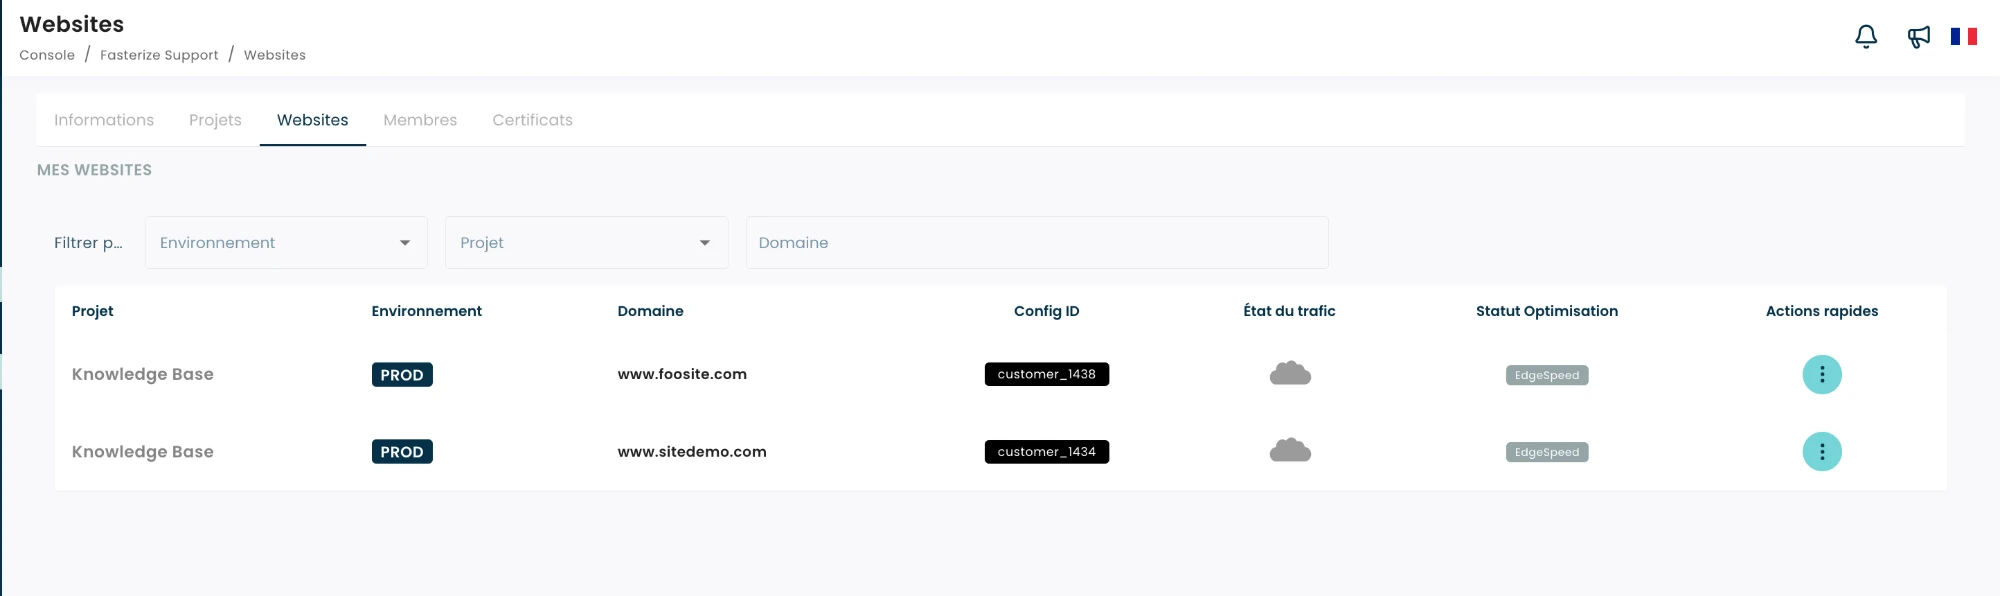Click the EdgeSpeed status for www.sitedemo.com
Image resolution: width=2000 pixels, height=596 pixels.
click(x=1547, y=453)
